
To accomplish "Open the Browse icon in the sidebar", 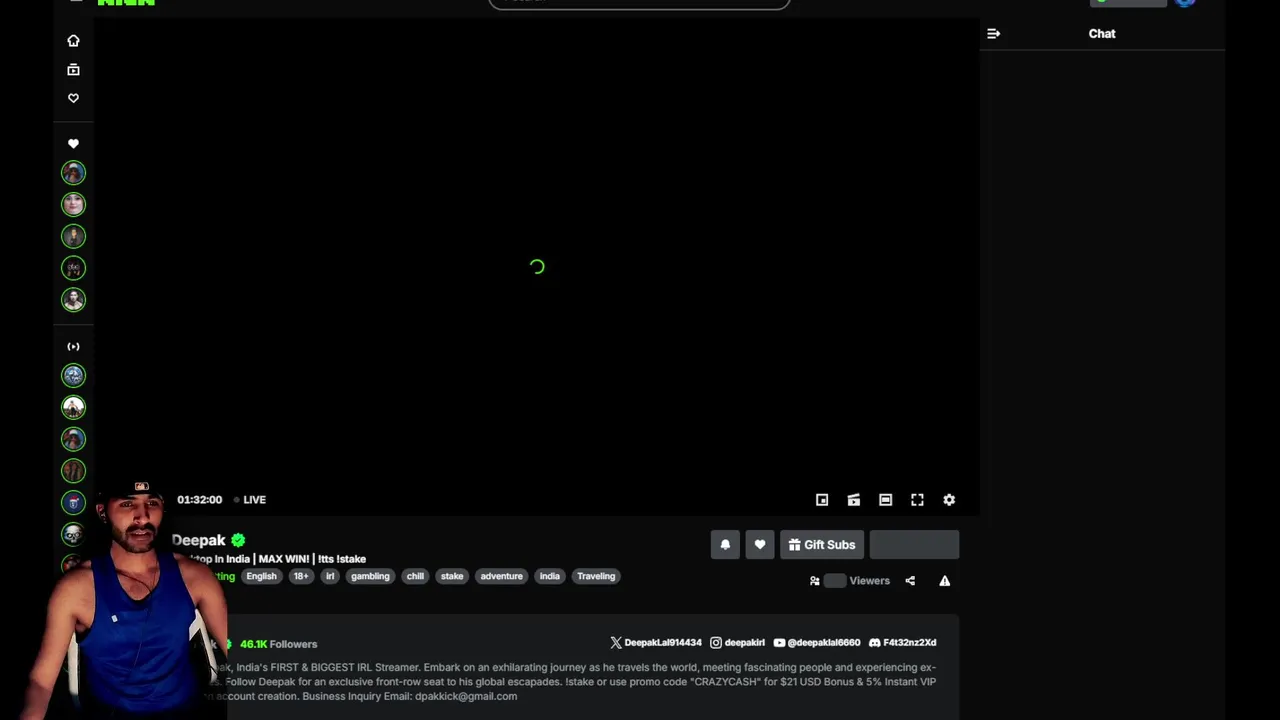I will pos(73,70).
